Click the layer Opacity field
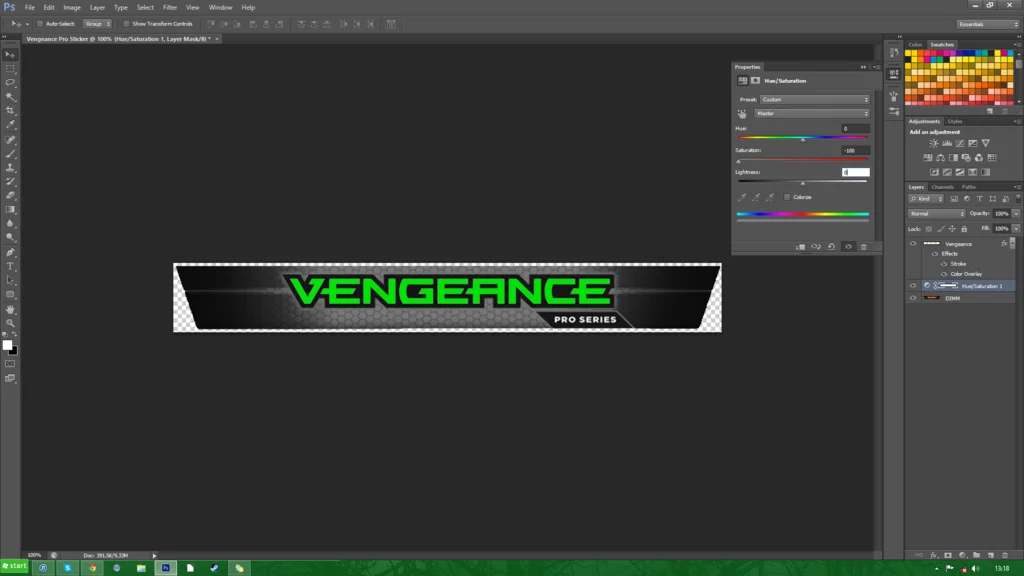The width and height of the screenshot is (1024, 576). [x=1002, y=214]
